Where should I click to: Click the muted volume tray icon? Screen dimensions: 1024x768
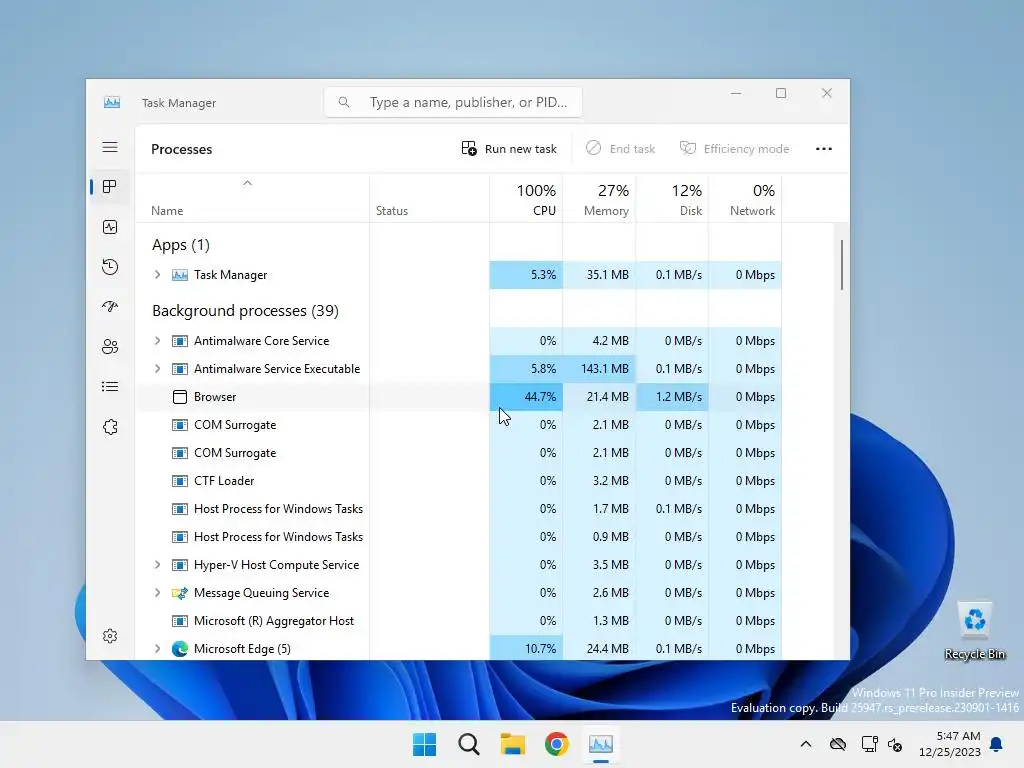(895, 744)
